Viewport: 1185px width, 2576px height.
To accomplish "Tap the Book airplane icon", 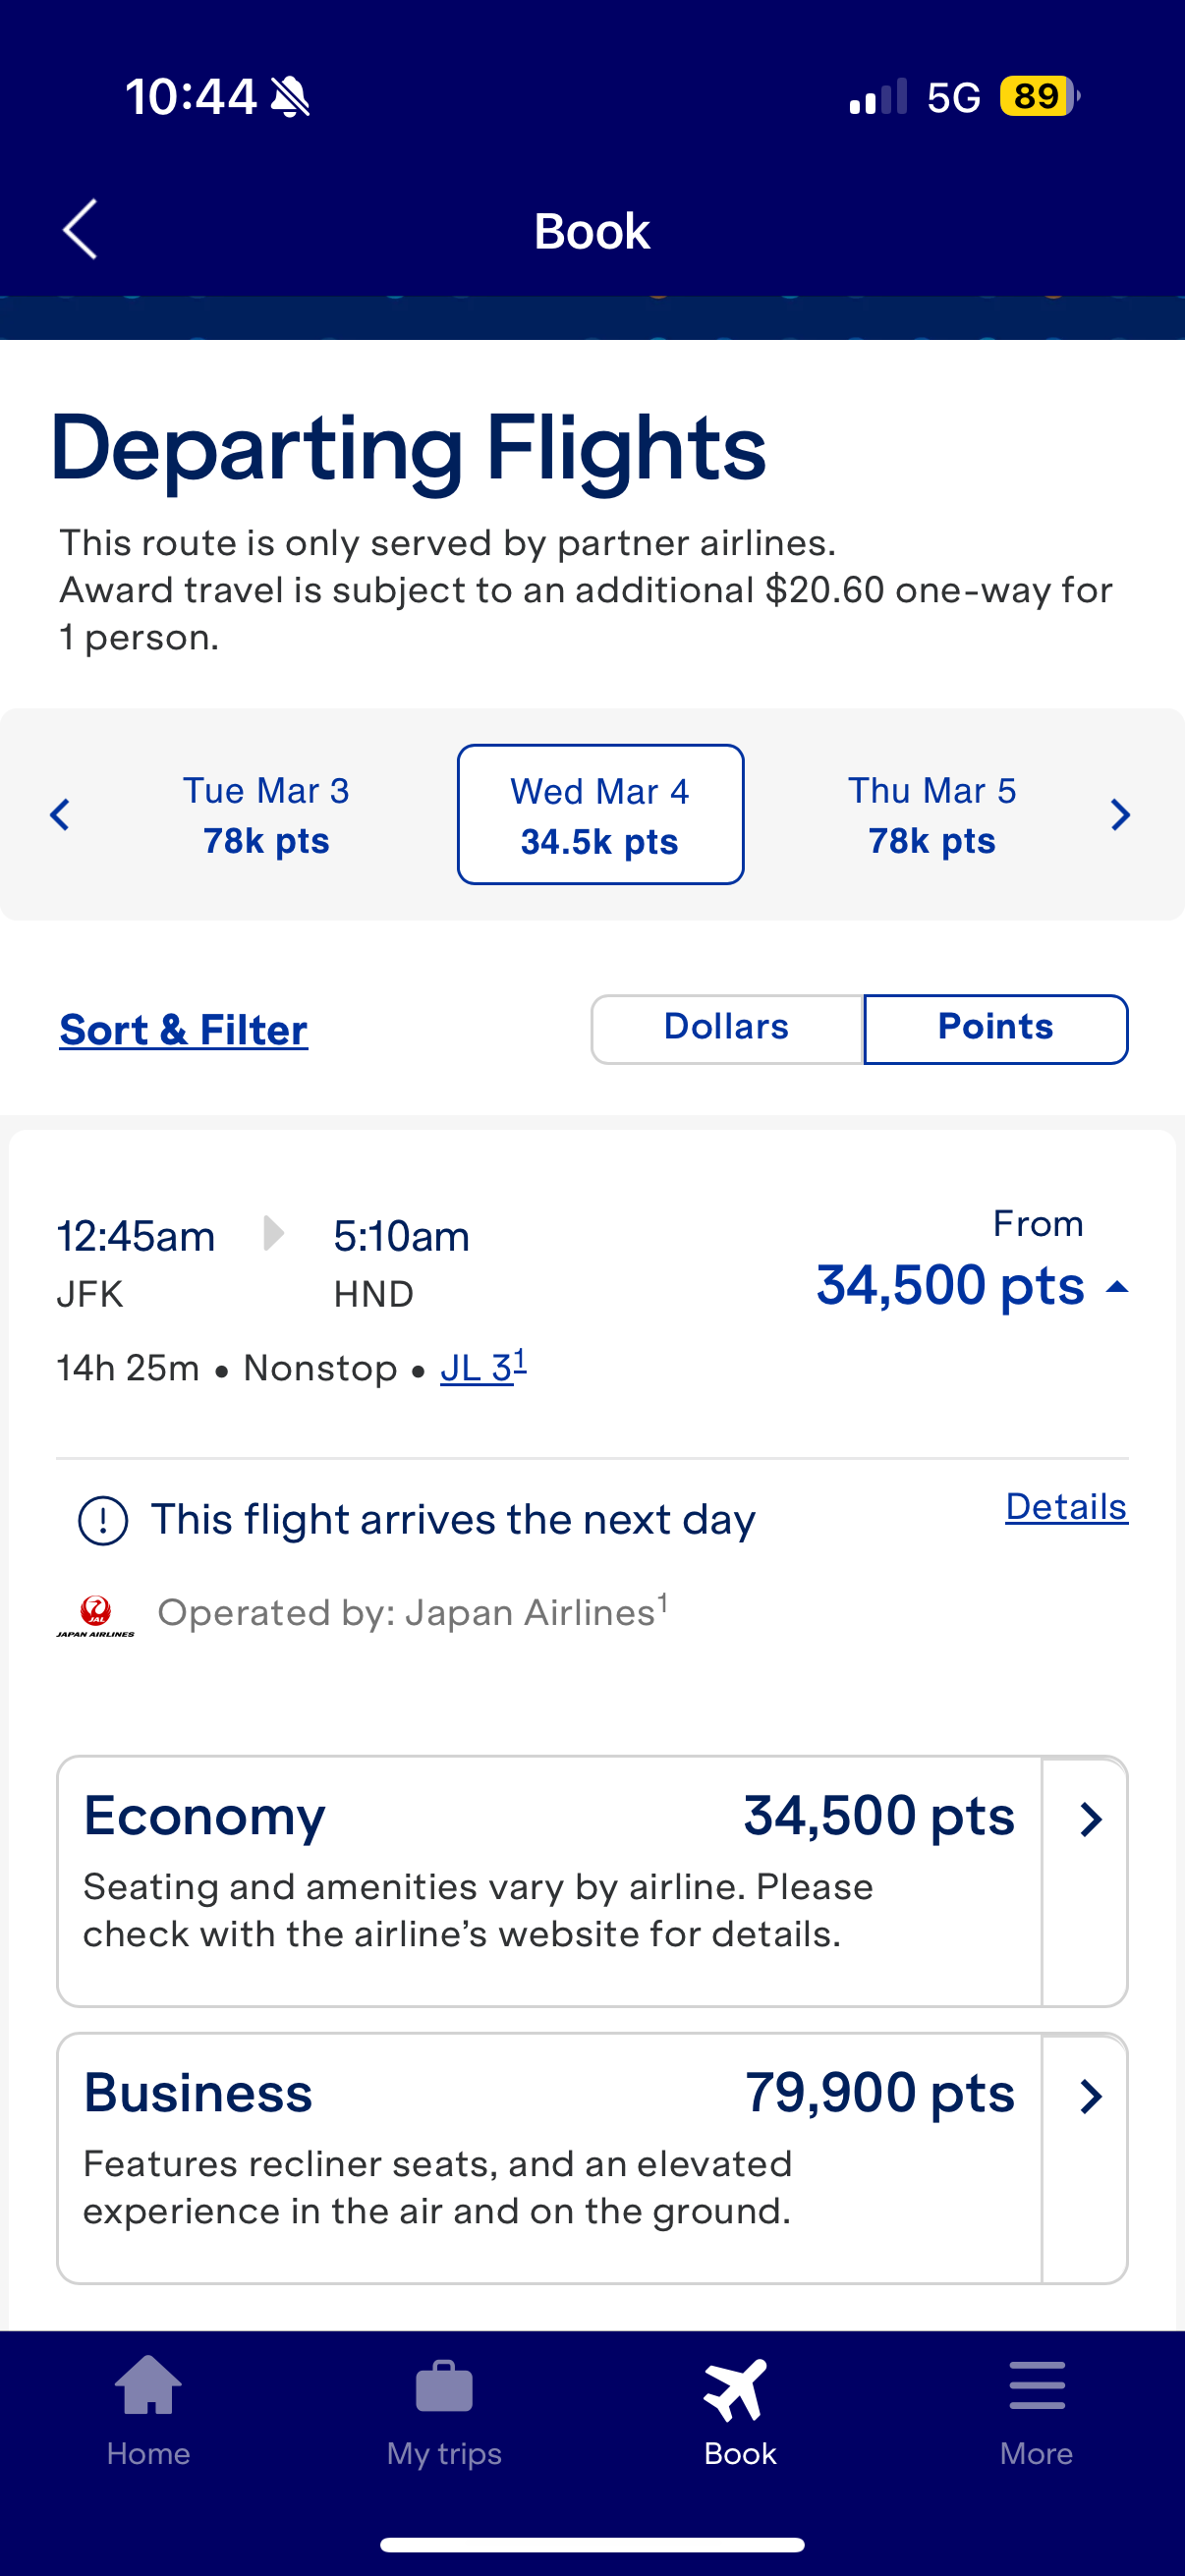I will point(738,2389).
